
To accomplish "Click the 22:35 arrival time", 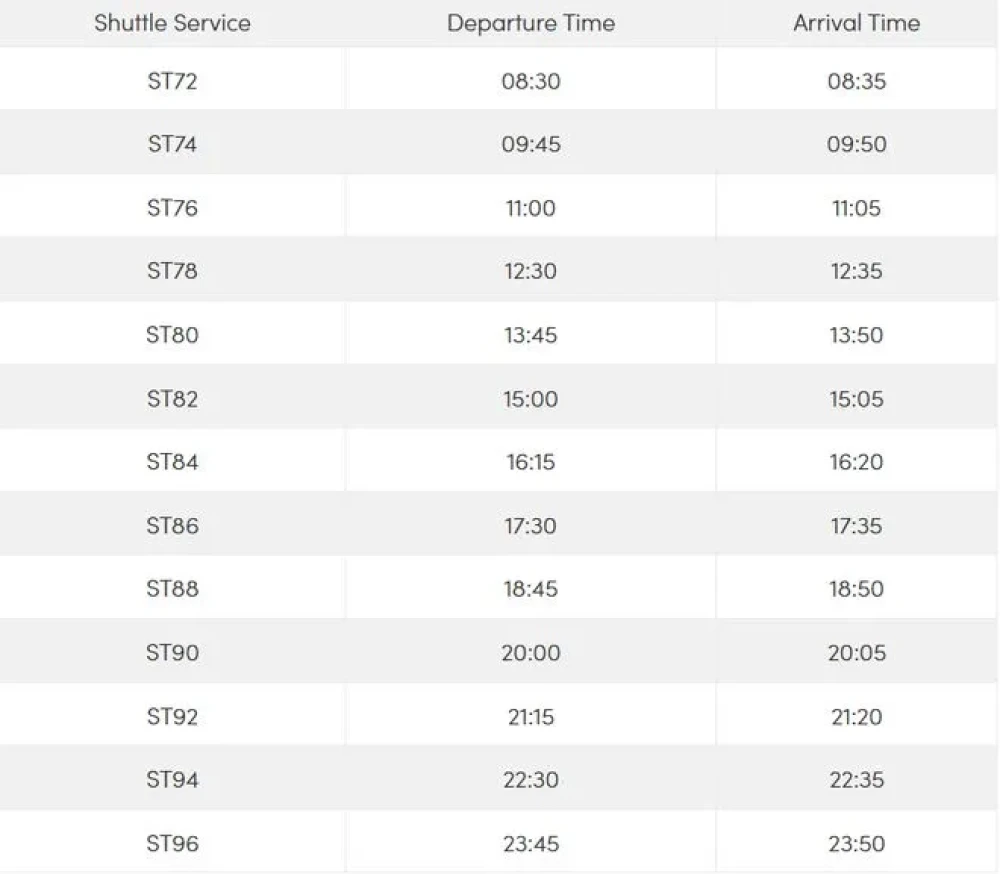I will click(x=856, y=780).
